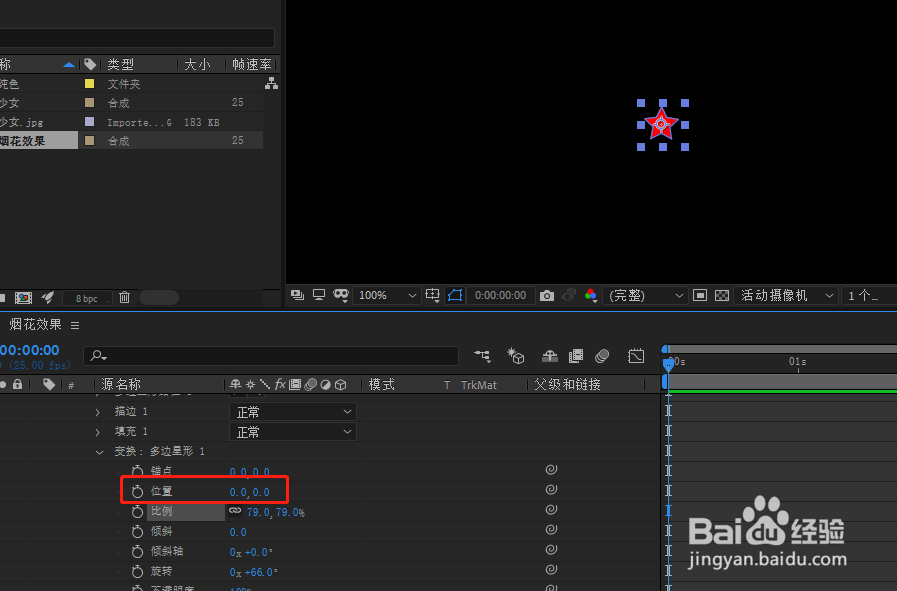Open the 活动摄像机 3D view dropdown
897x591 pixels.
pos(787,295)
